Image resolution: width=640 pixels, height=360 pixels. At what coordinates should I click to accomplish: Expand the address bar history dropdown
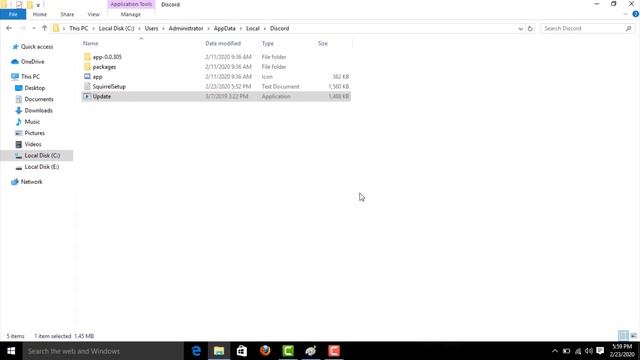520,29
